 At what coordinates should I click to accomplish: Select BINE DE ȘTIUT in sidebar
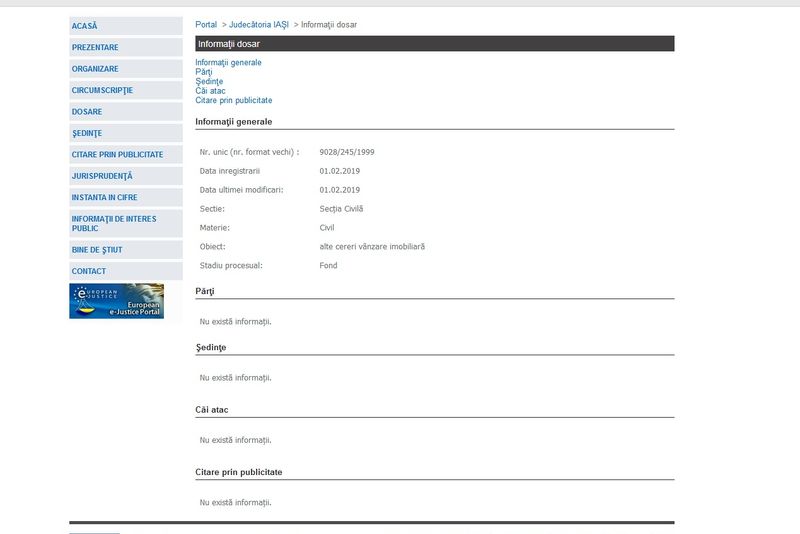tap(97, 249)
